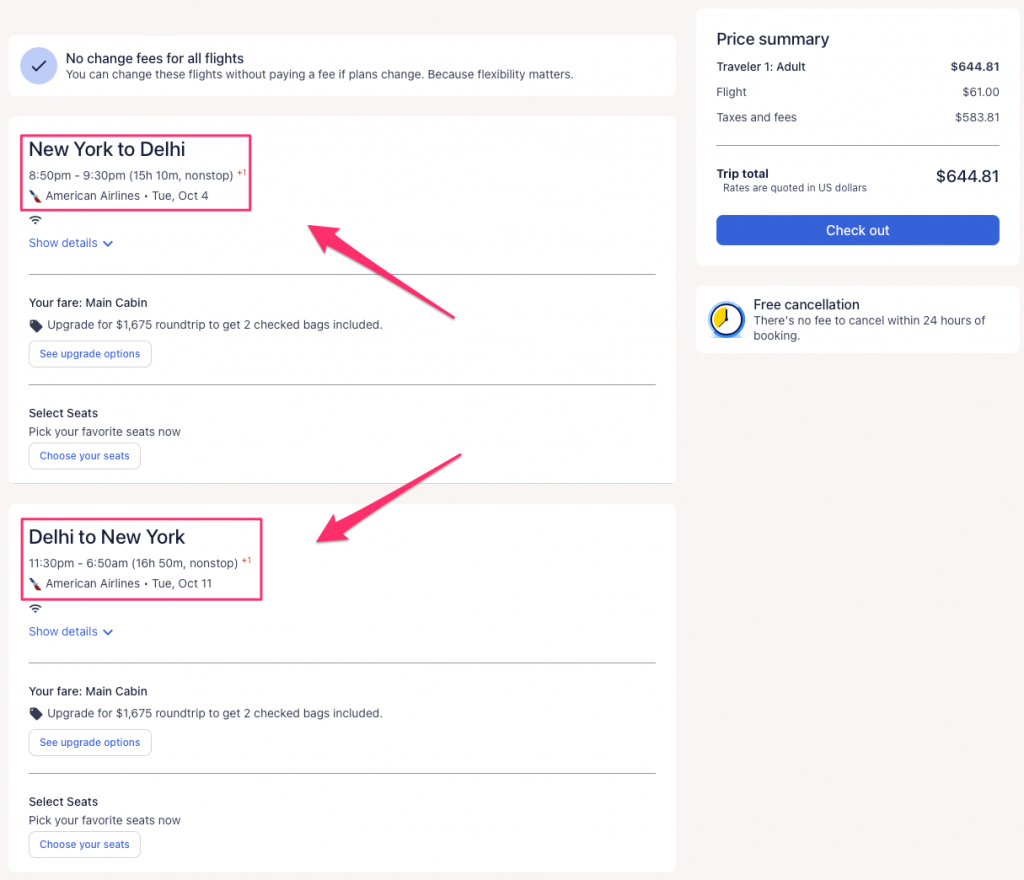Open See upgrade options for the outbound flight
Image resolution: width=1024 pixels, height=880 pixels.
point(90,354)
